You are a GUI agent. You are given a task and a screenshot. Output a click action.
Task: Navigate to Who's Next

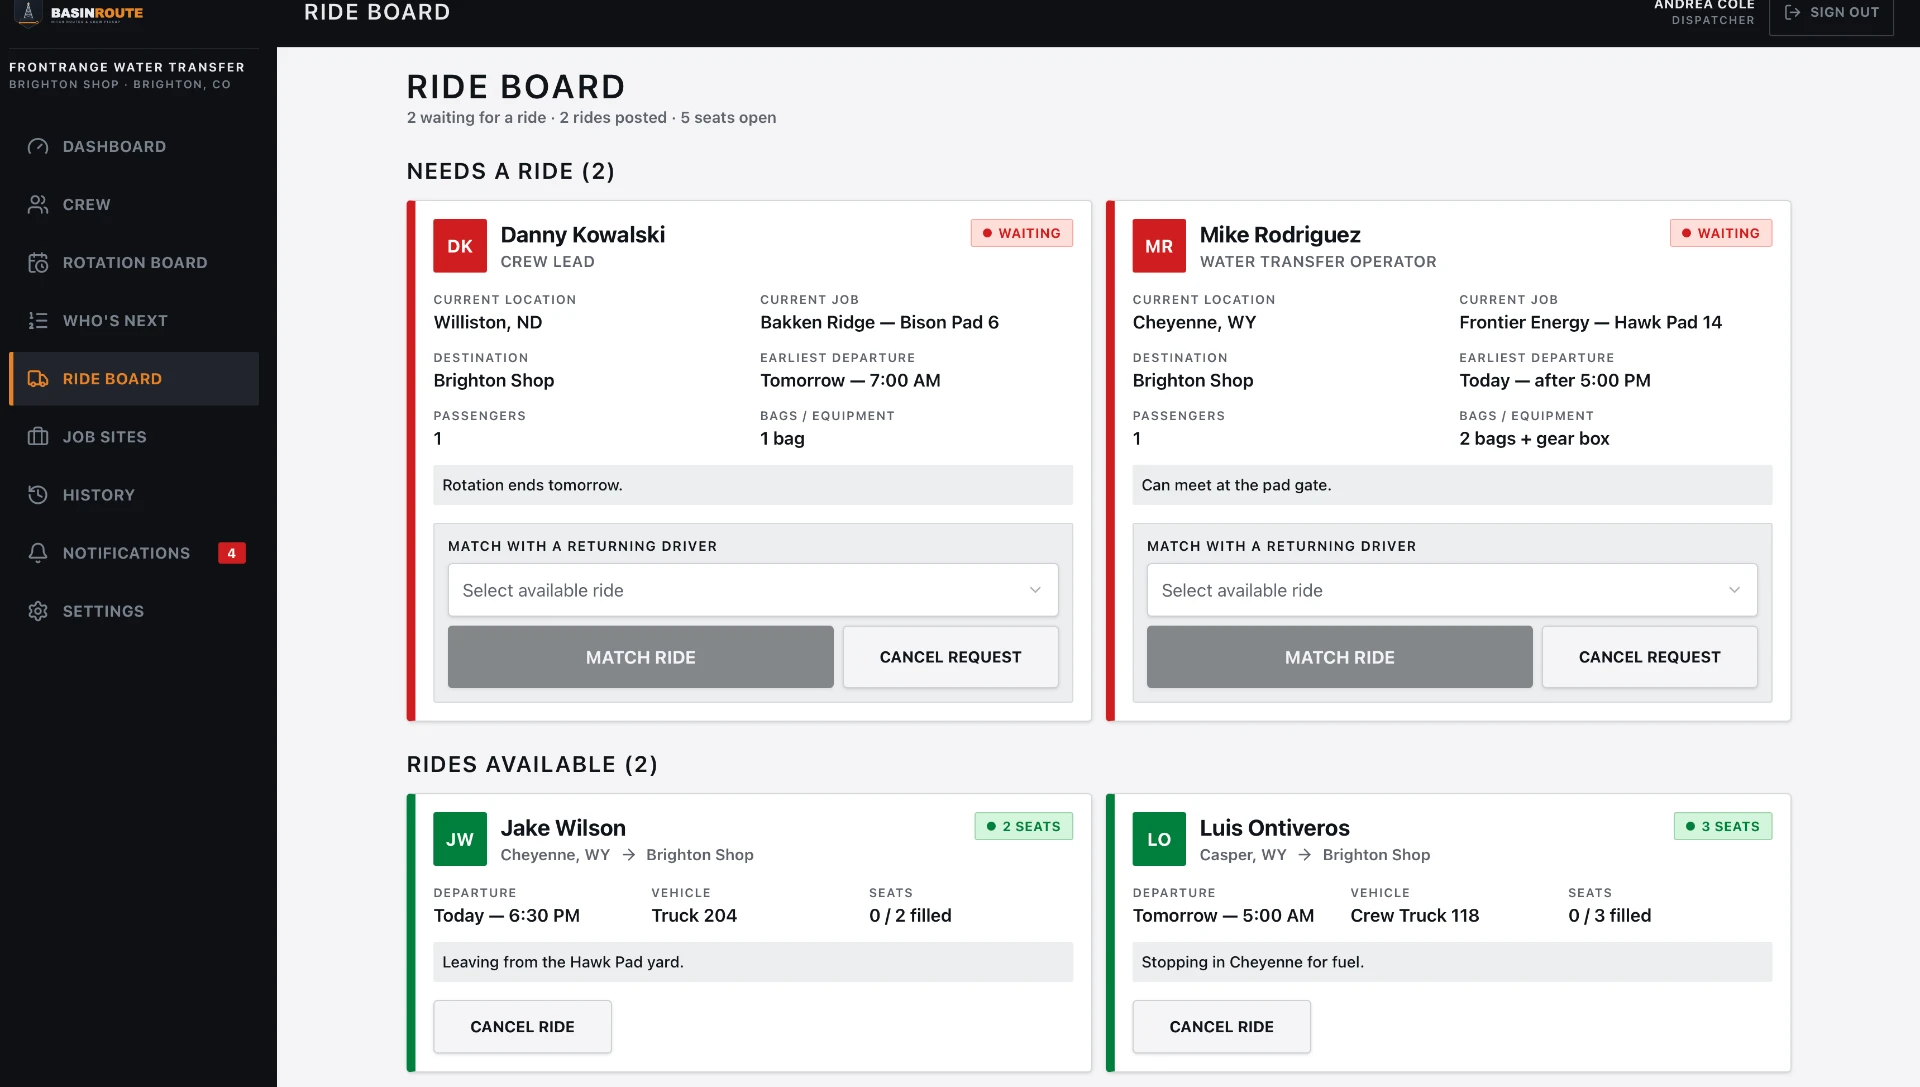pyautogui.click(x=134, y=321)
